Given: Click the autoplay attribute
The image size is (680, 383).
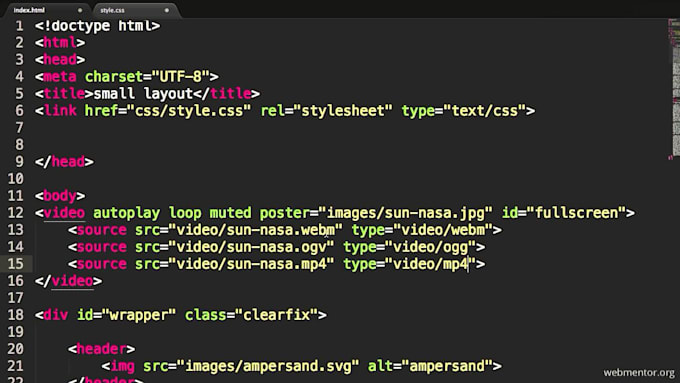Looking at the screenshot, I should [x=127, y=213].
